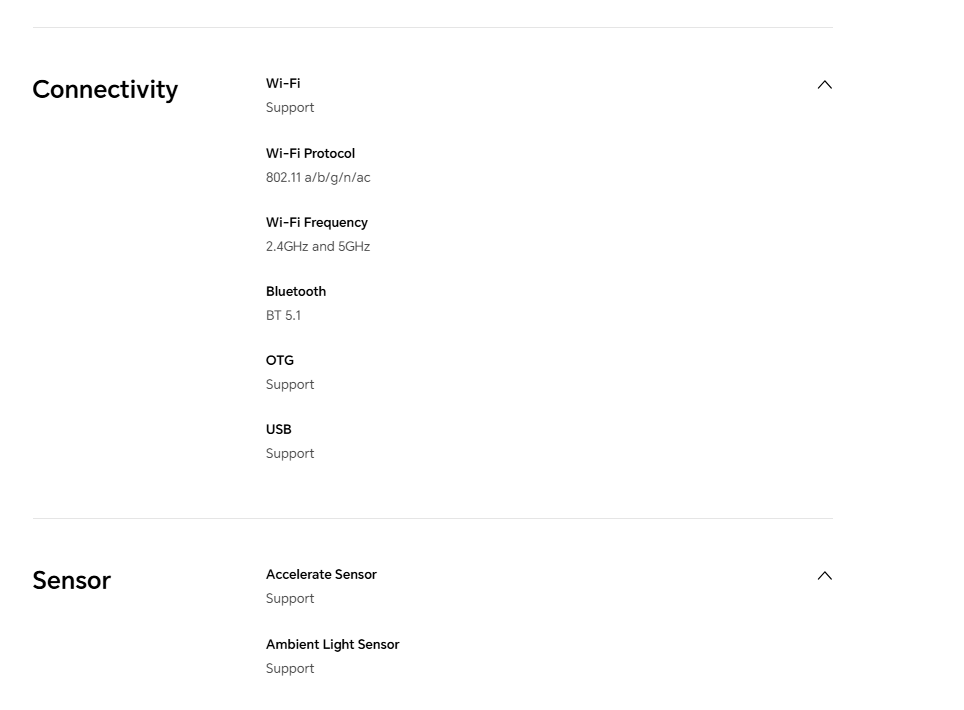Select the Wi-Fi spec label
Screen dimensions: 964x710
(283, 83)
